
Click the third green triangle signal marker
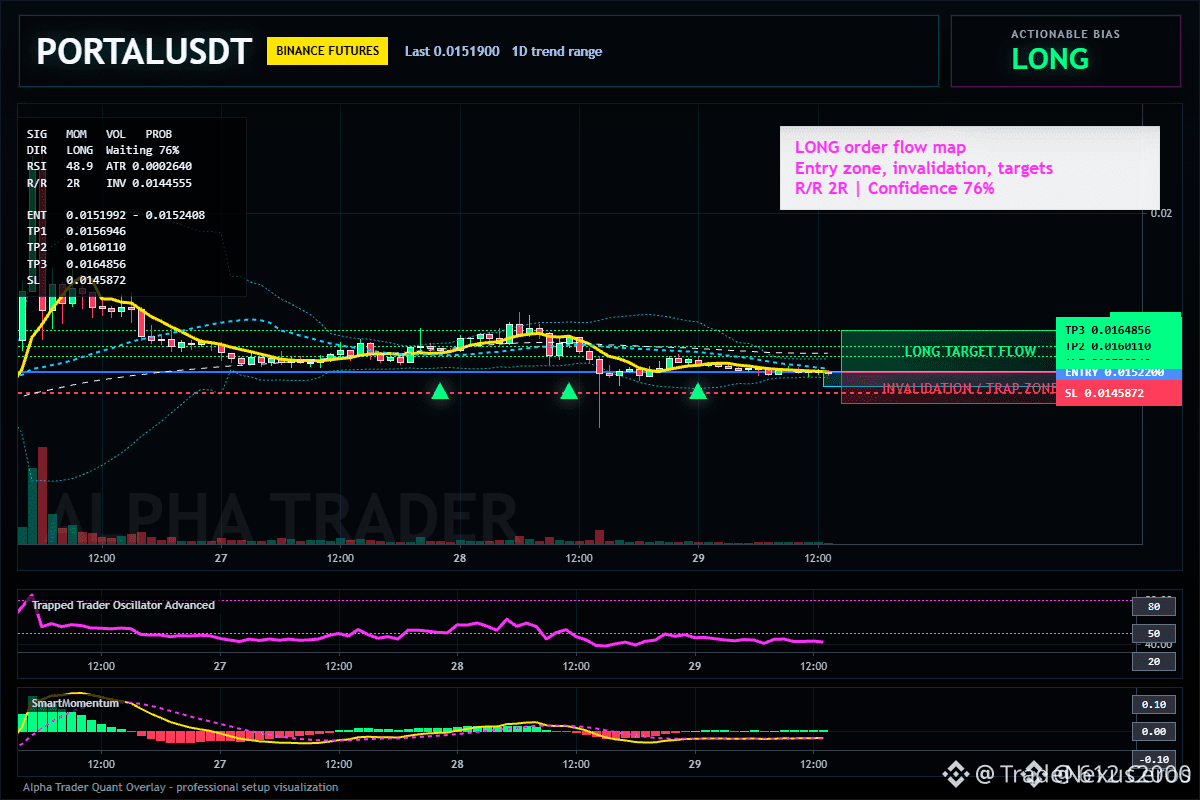tap(698, 391)
